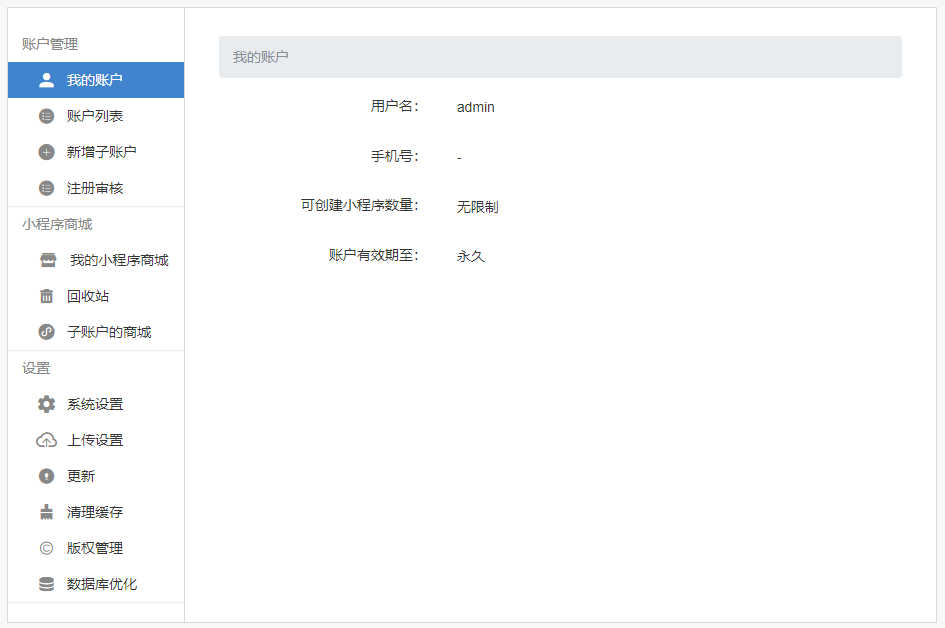The height and width of the screenshot is (628, 945).
Task: Go to 上传设置 page
Action: click(96, 441)
